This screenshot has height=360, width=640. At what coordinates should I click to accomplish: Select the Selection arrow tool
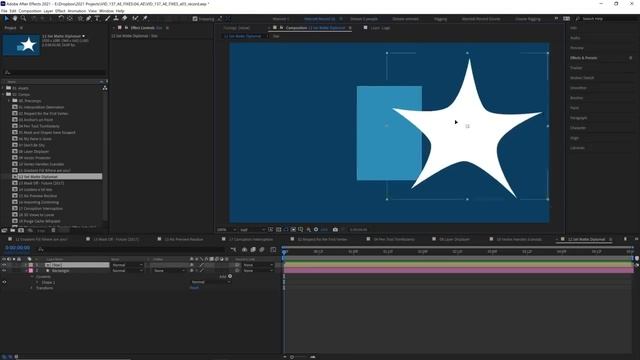point(7,19)
